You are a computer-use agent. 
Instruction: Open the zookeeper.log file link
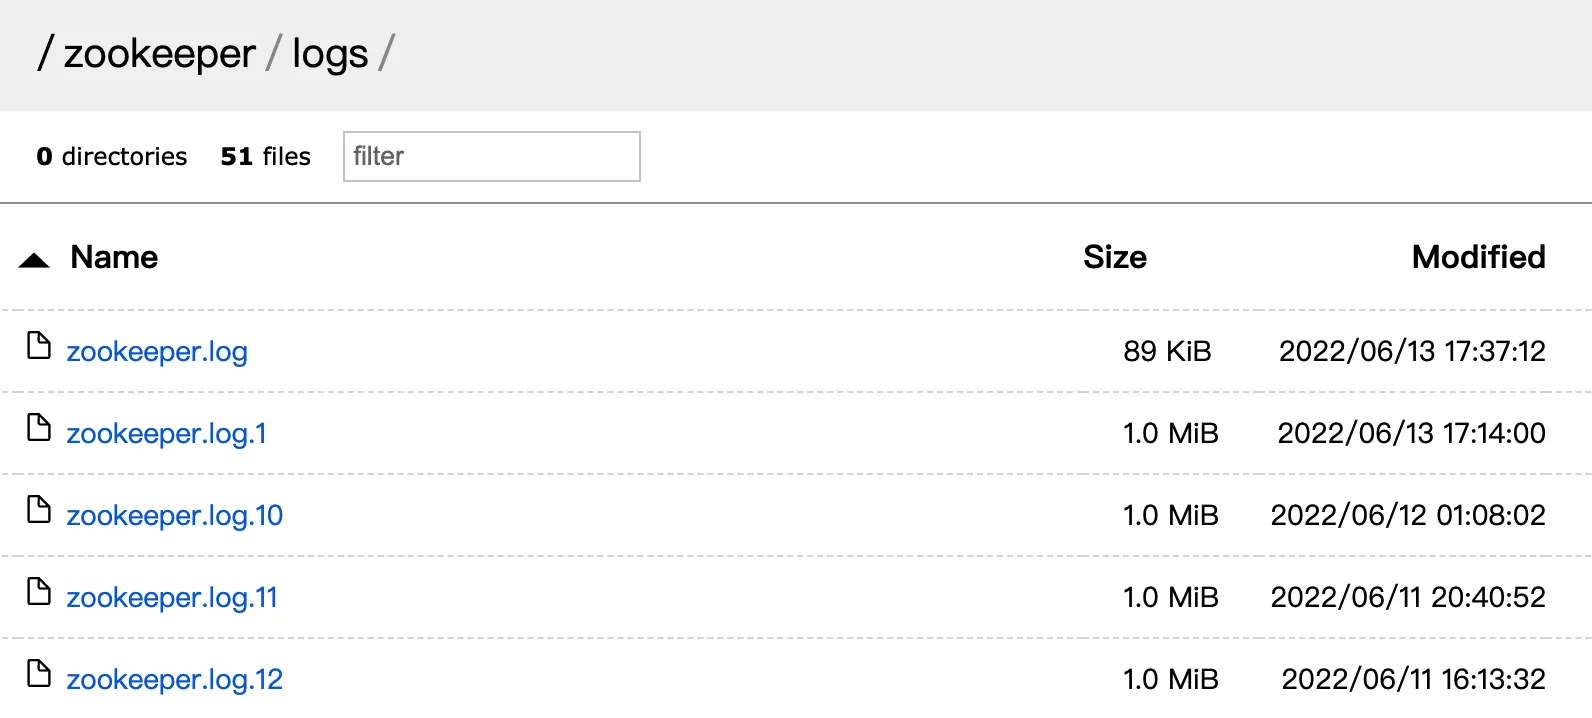click(157, 352)
